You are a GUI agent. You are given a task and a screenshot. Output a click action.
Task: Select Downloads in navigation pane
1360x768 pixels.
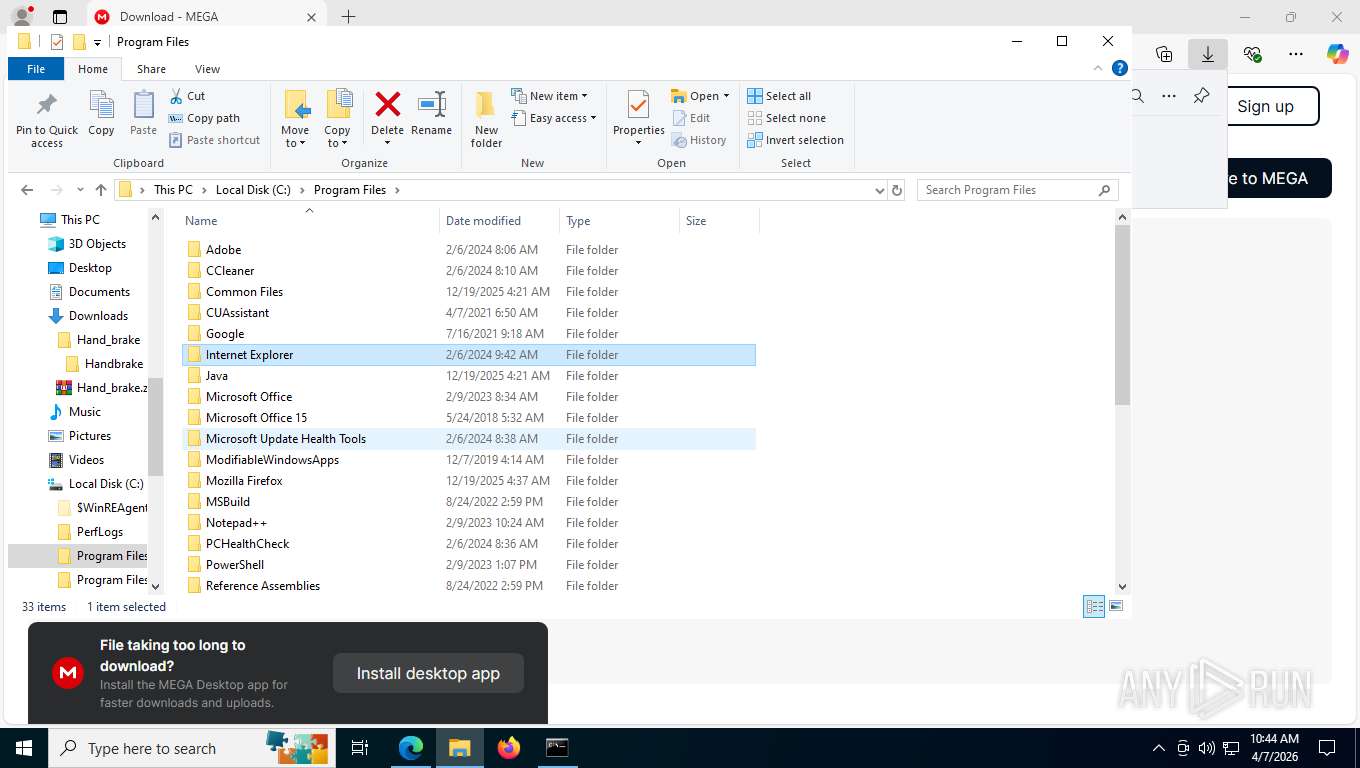pos(98,316)
